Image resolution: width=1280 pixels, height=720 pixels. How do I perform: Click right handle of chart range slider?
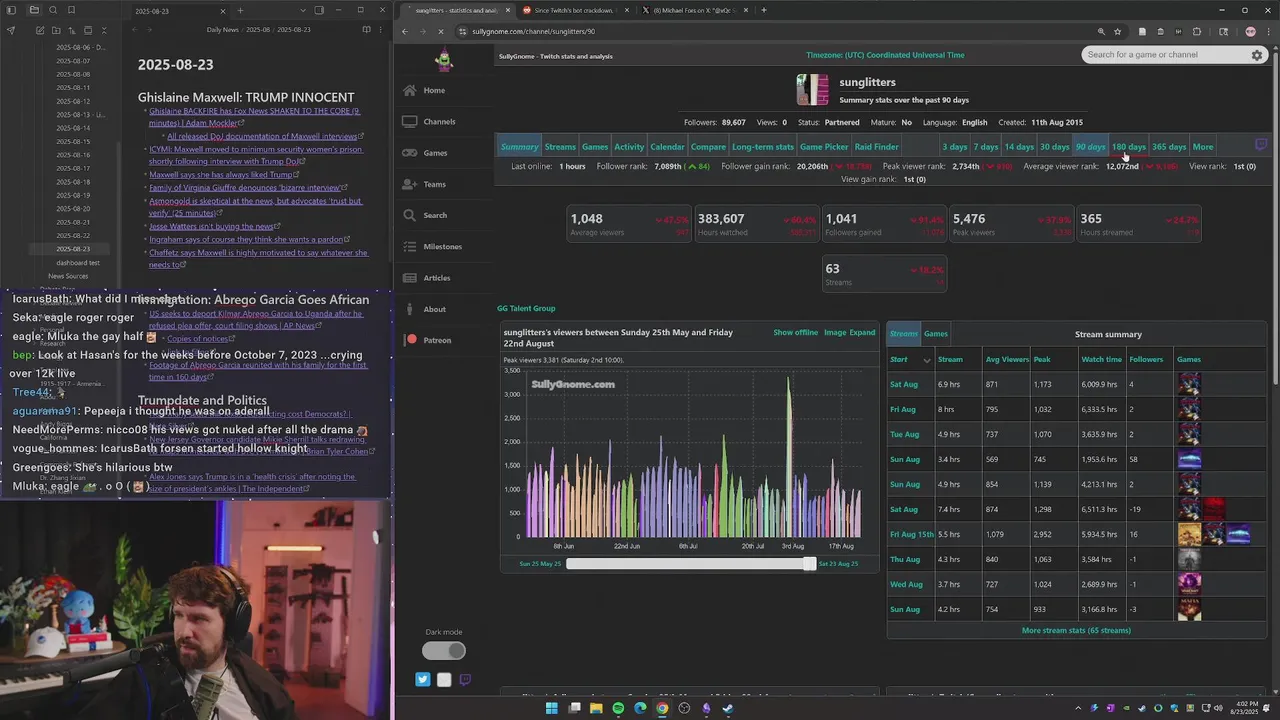tap(809, 564)
